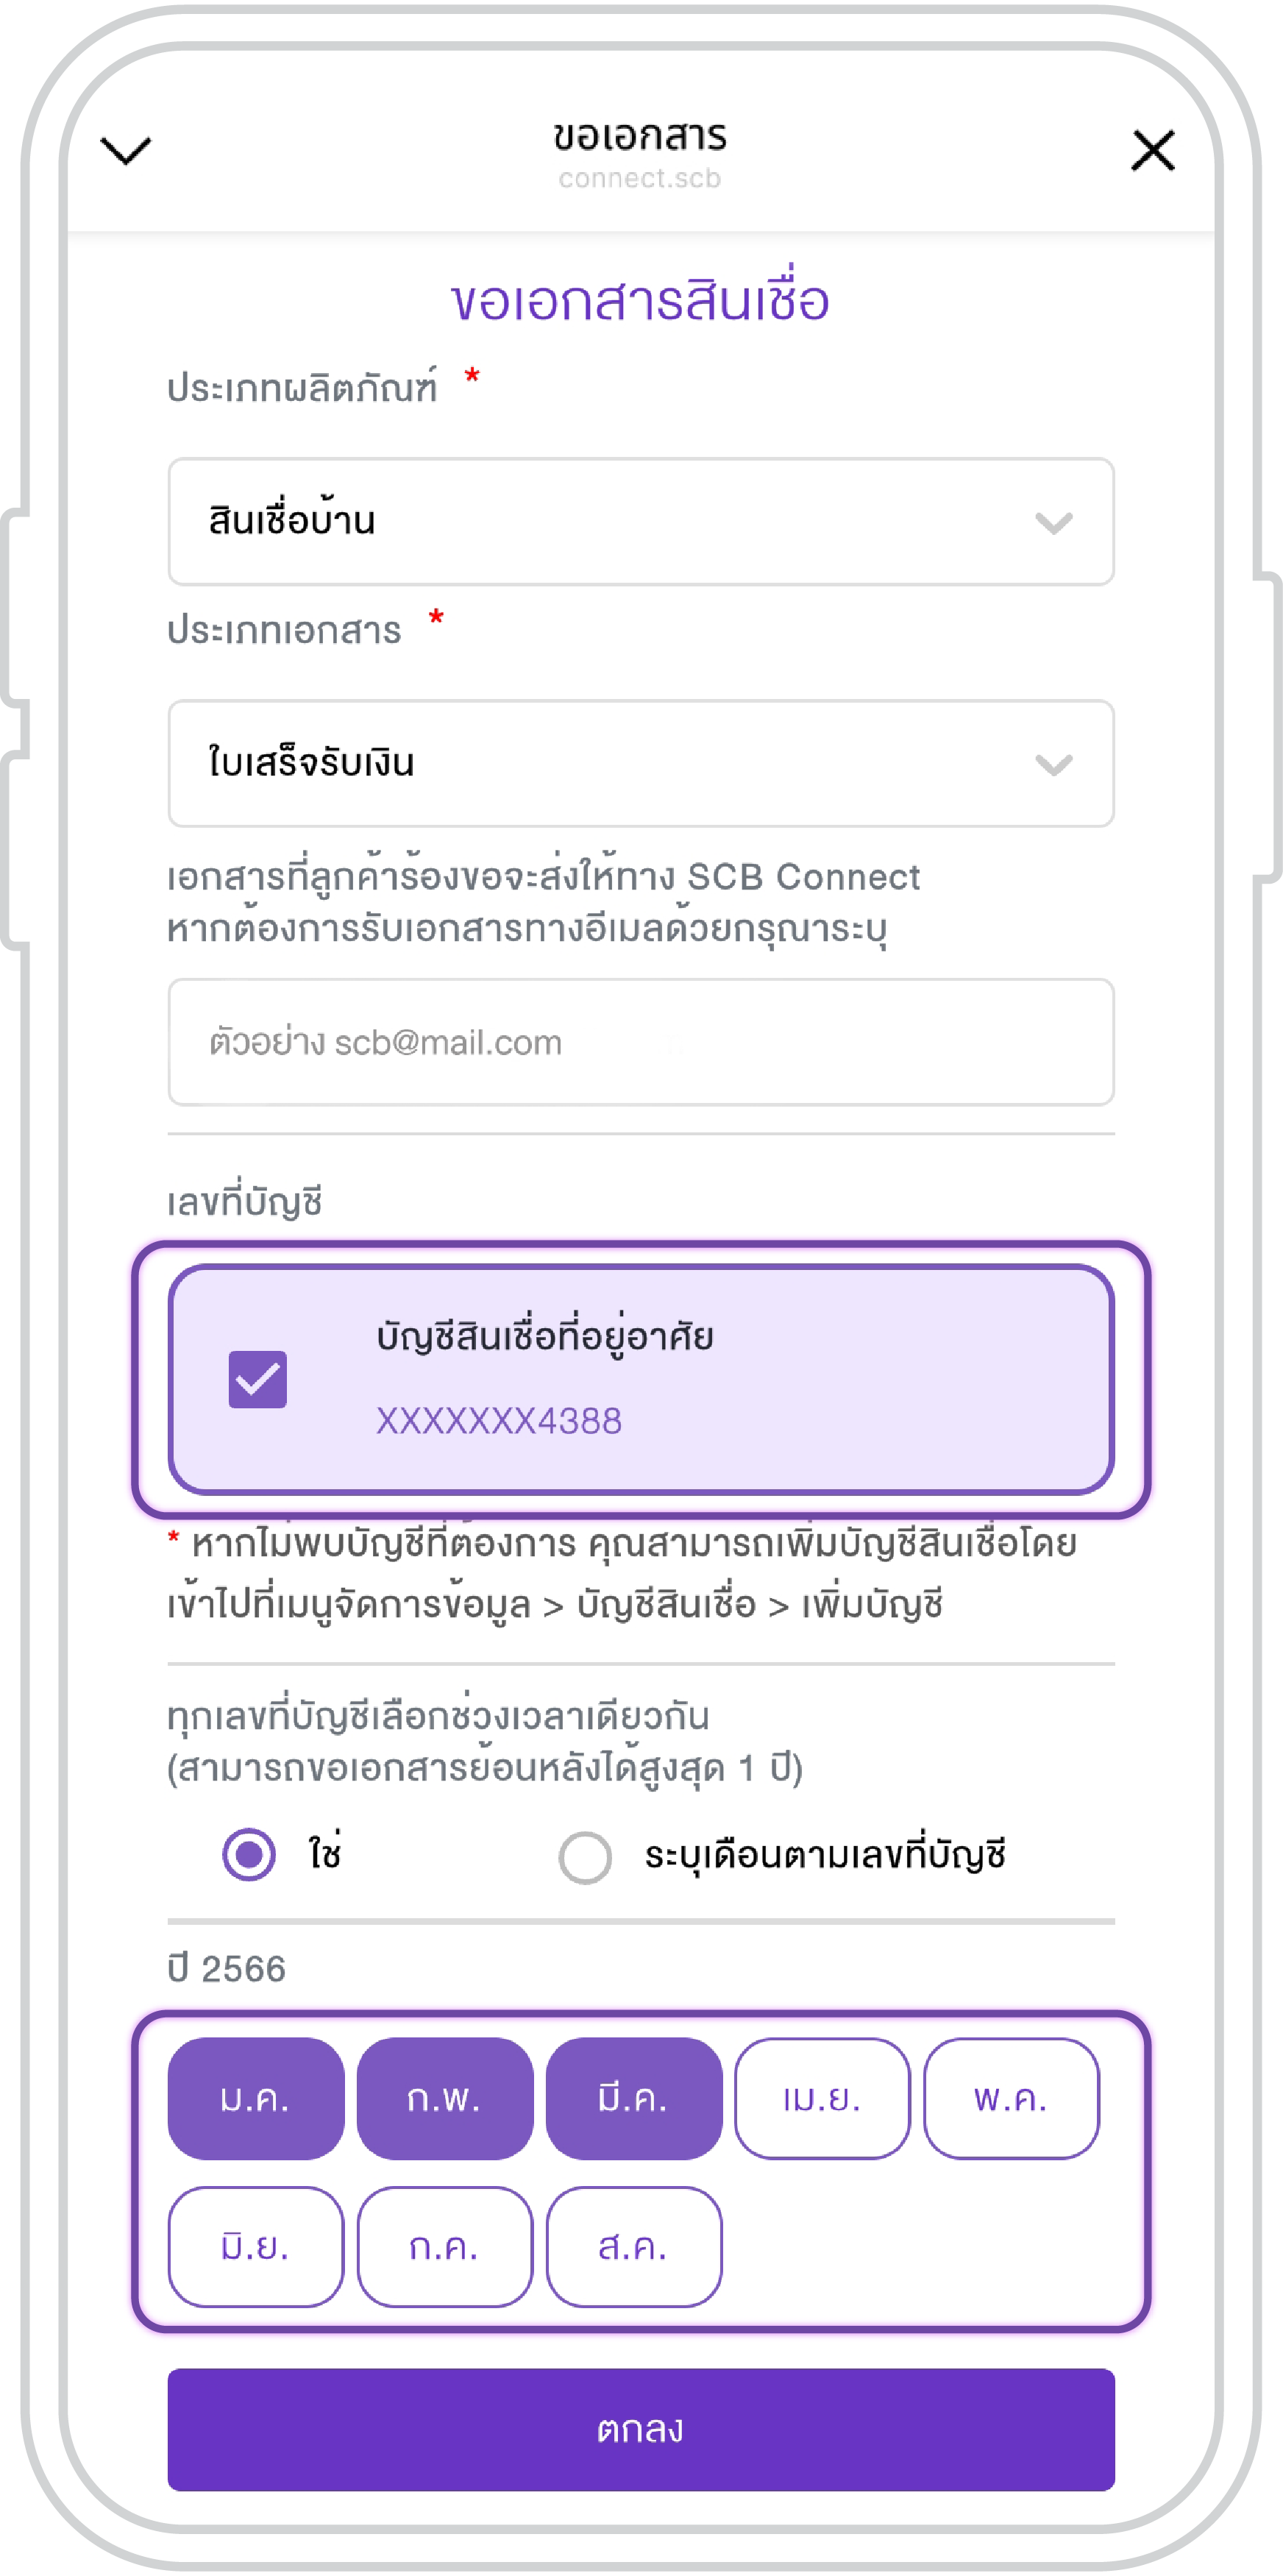Select the มิ.ย. month chip
The height and width of the screenshot is (2576, 1283).
click(x=256, y=2247)
